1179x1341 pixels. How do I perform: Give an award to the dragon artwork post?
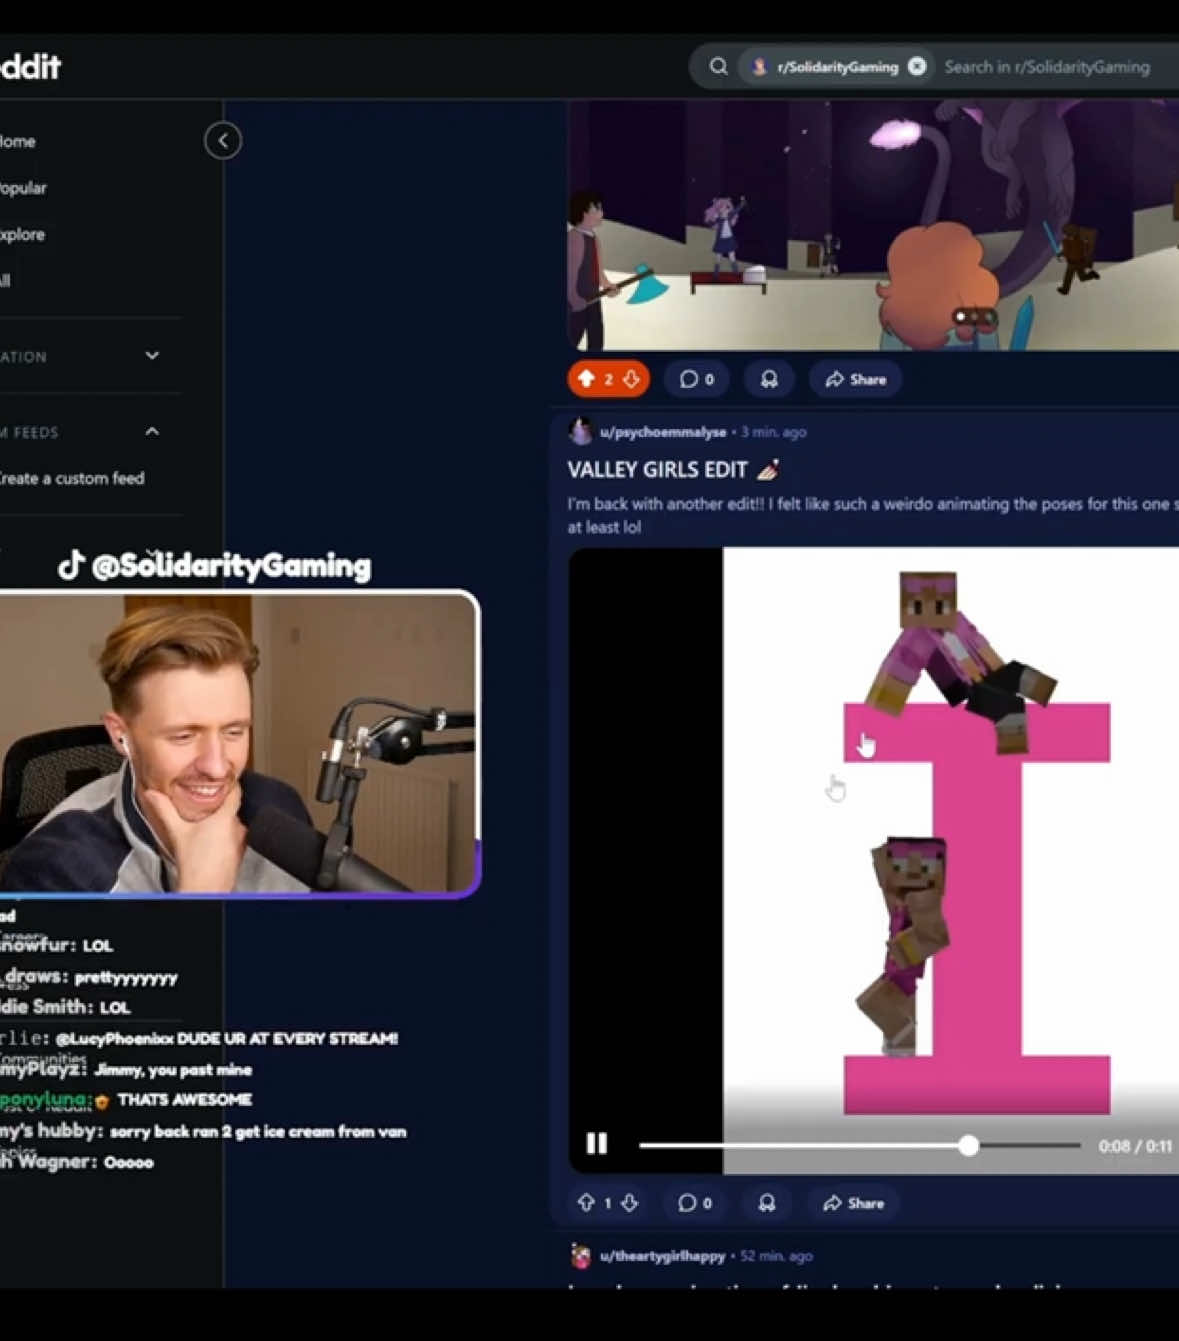[769, 379]
